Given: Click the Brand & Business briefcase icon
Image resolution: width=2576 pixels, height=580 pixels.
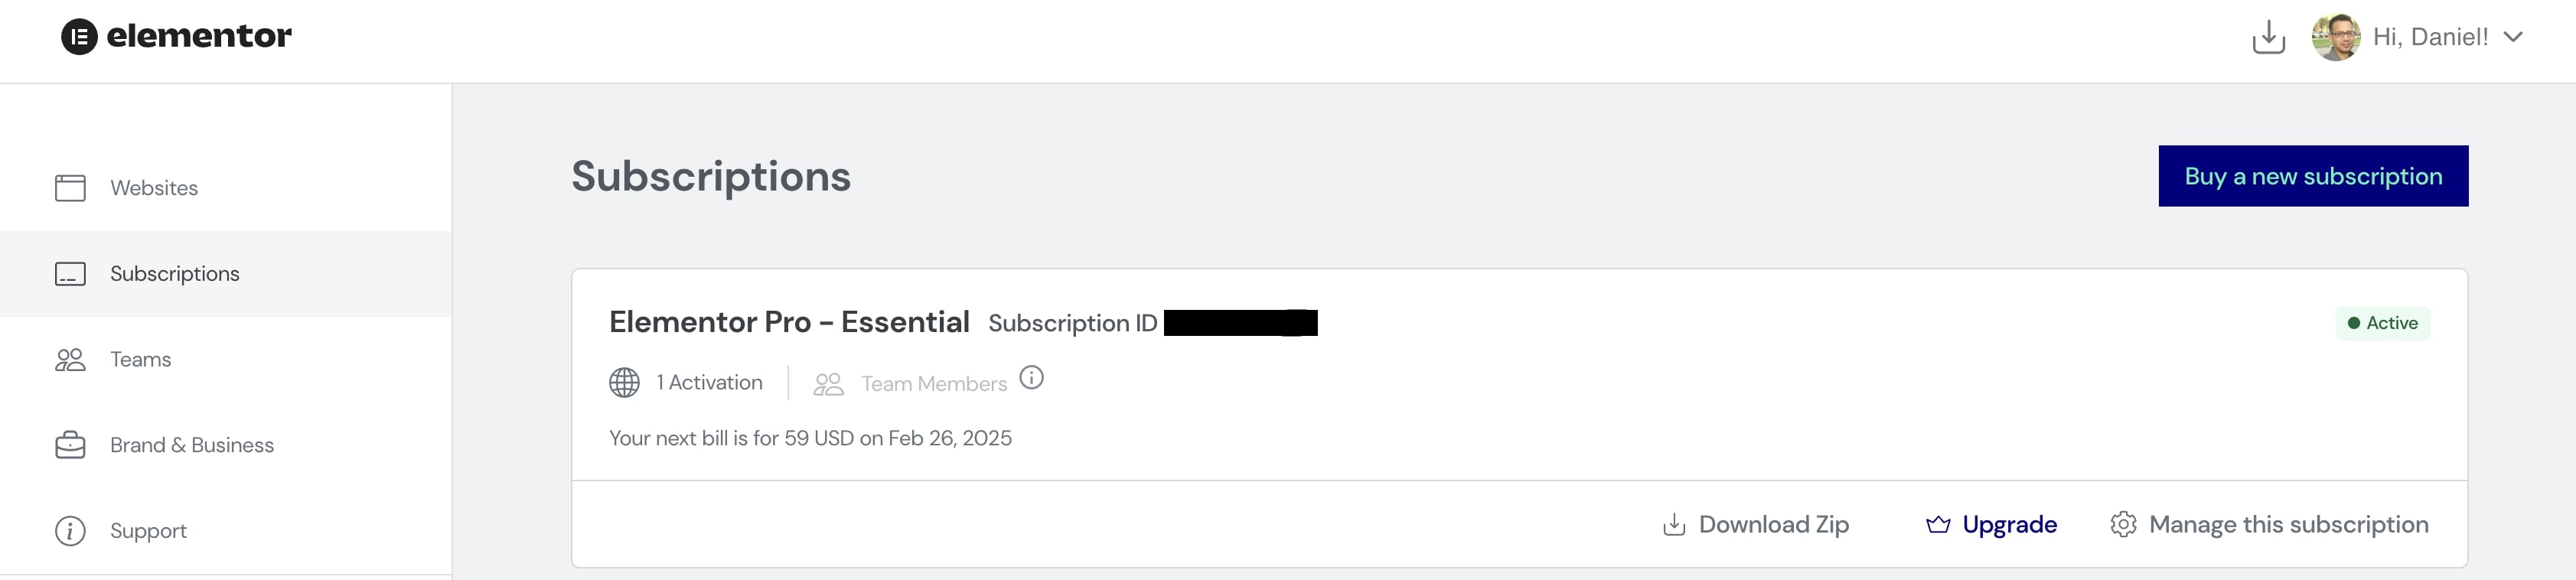Looking at the screenshot, I should coord(70,445).
